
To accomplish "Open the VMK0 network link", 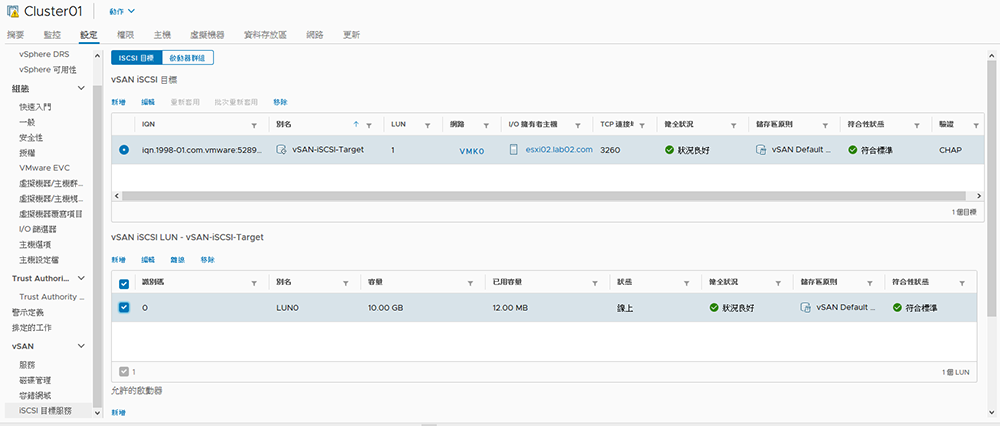I will [472, 151].
